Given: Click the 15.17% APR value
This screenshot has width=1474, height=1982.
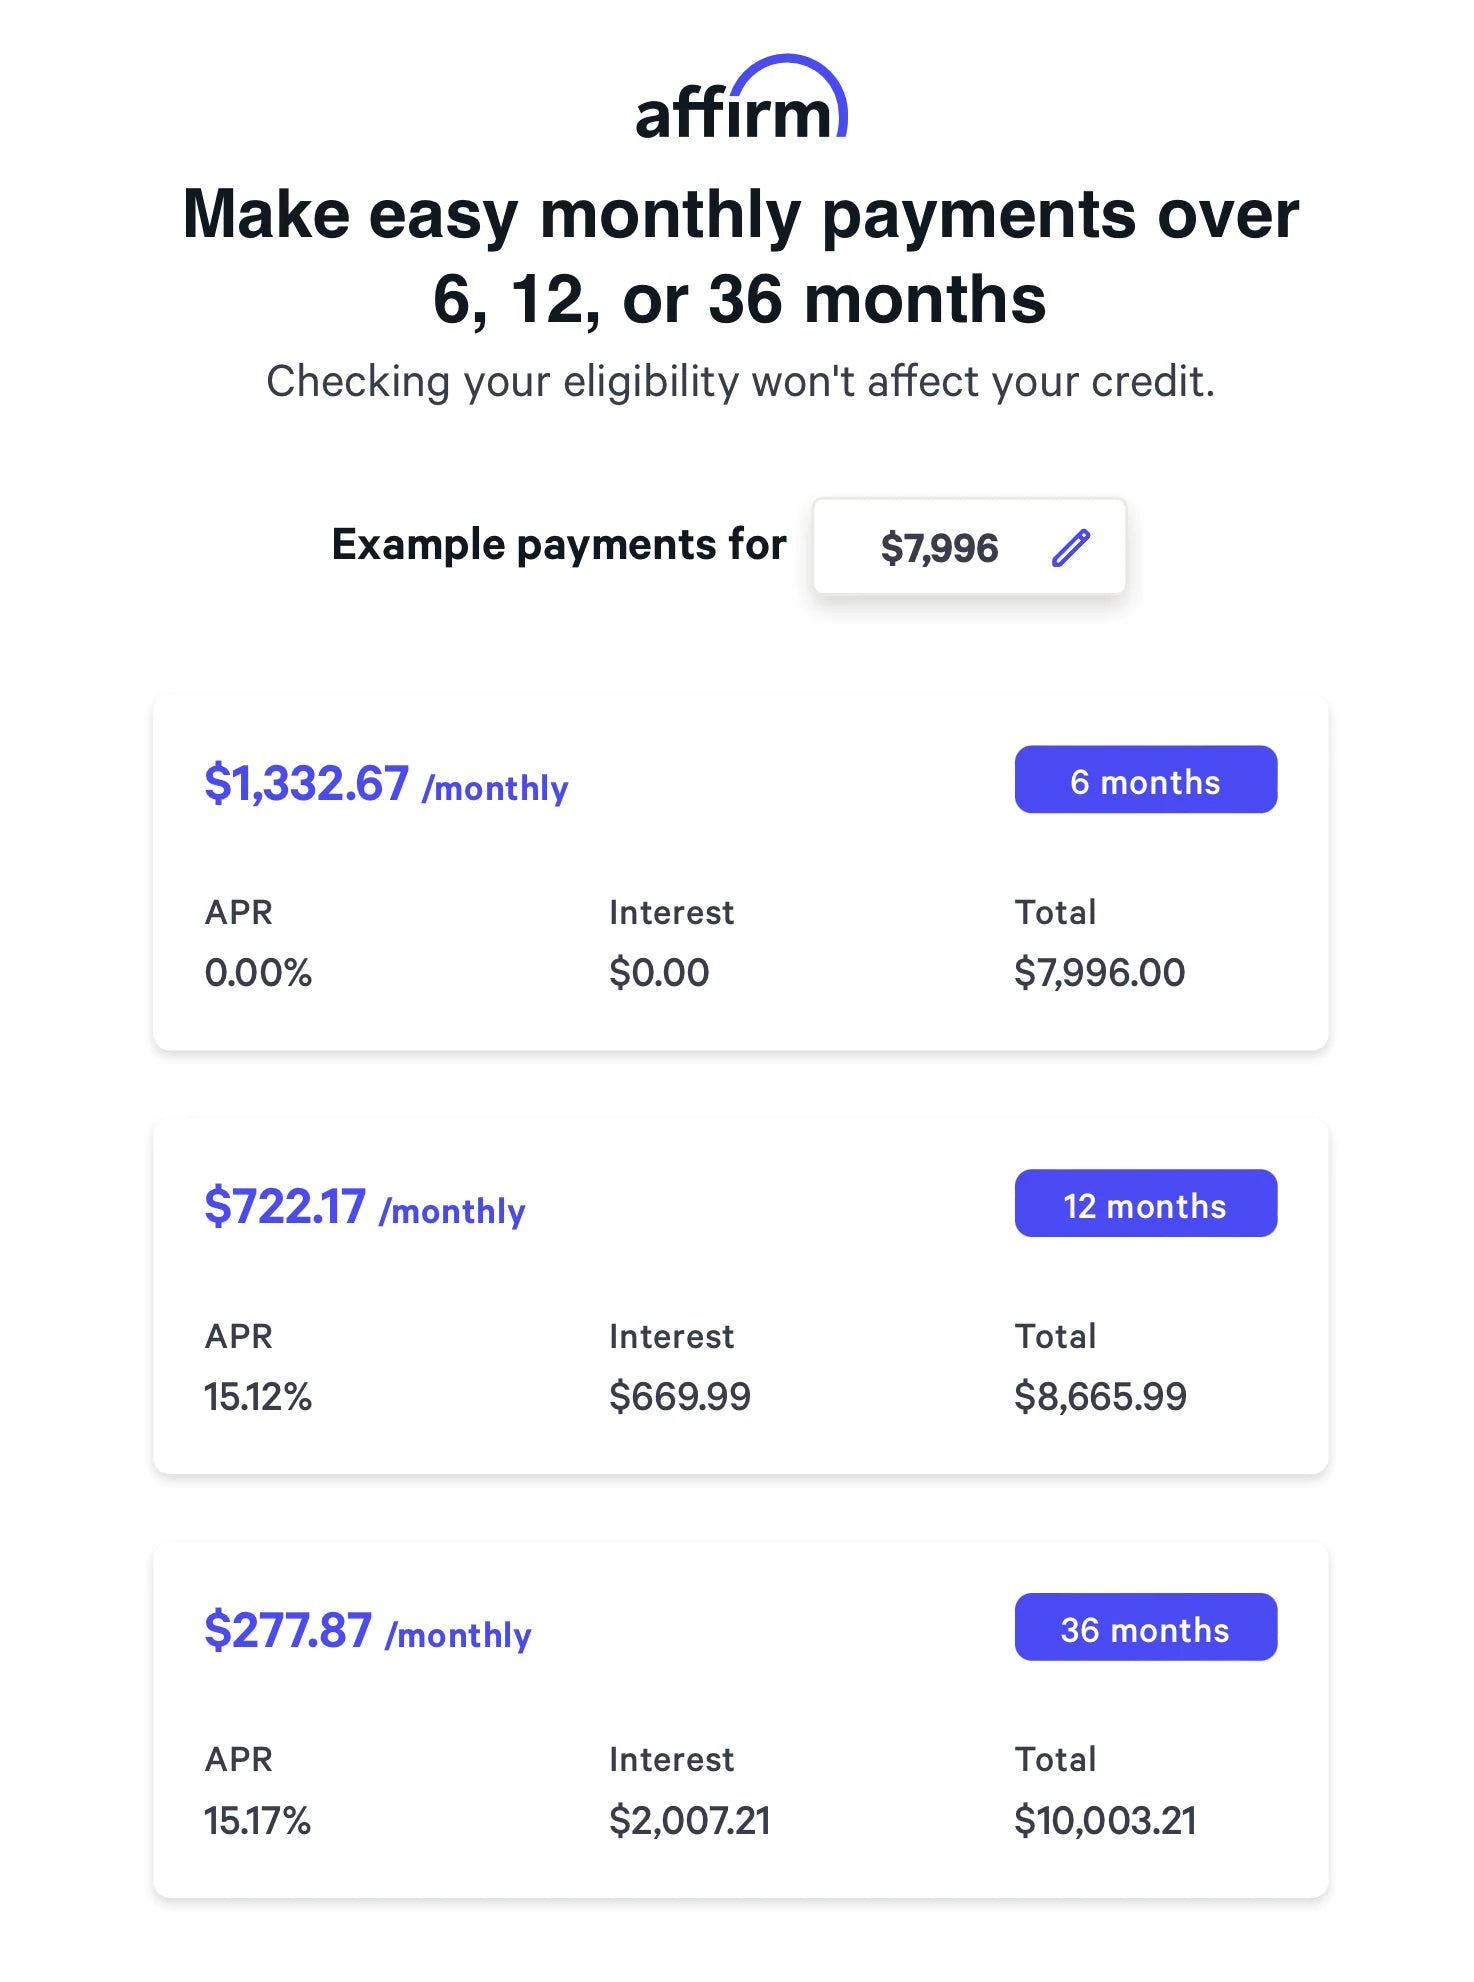Looking at the screenshot, I should coord(258,1820).
